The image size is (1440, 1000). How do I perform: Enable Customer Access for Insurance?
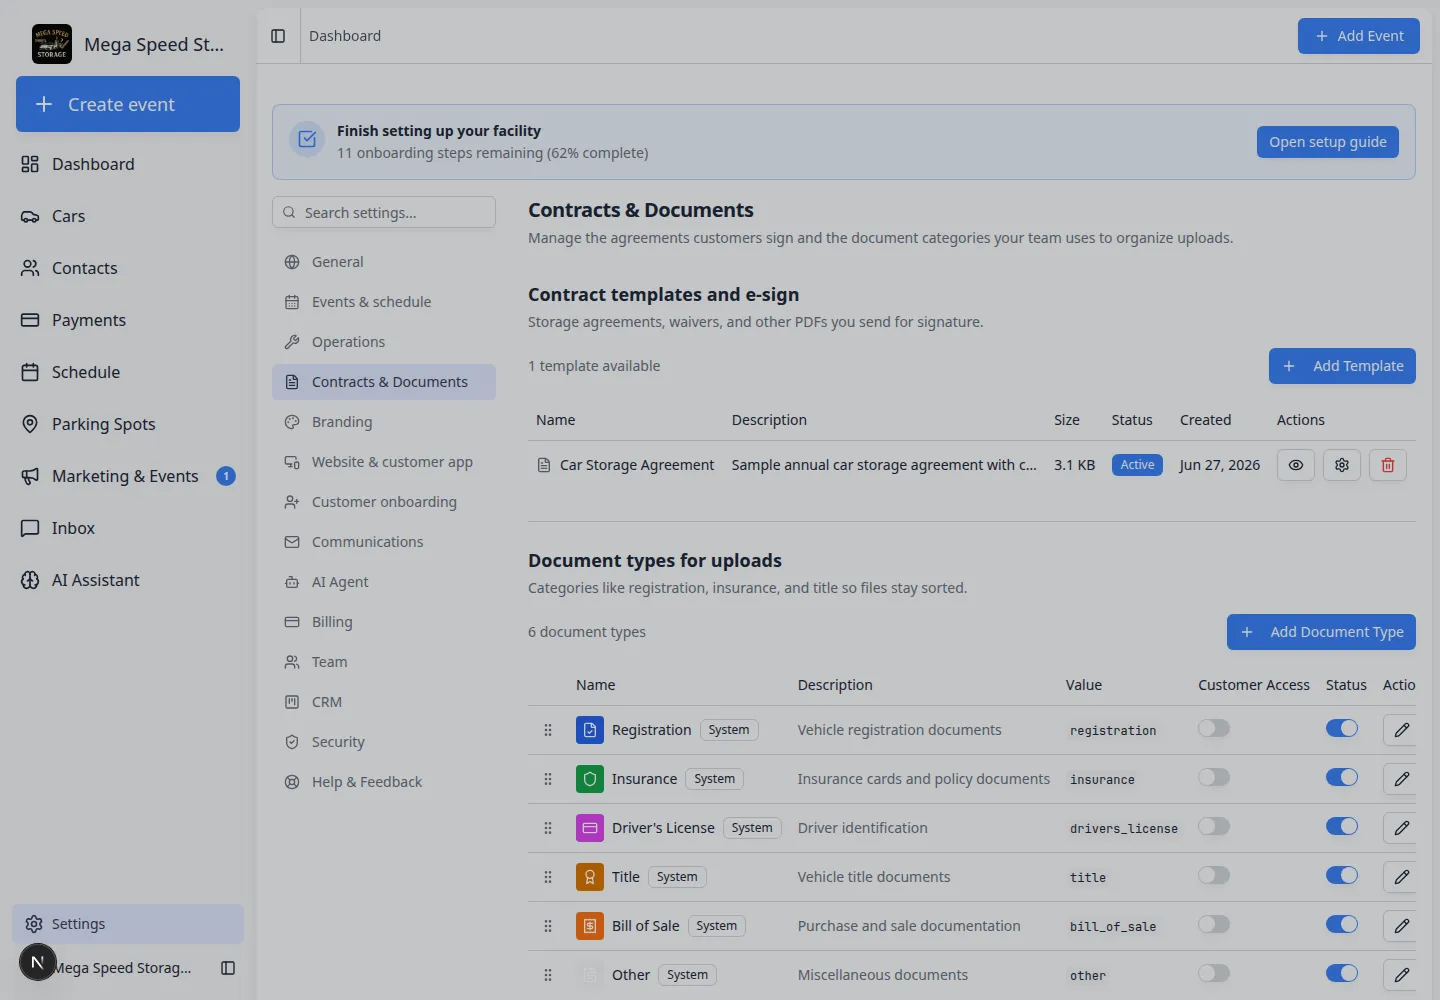pos(1214,777)
